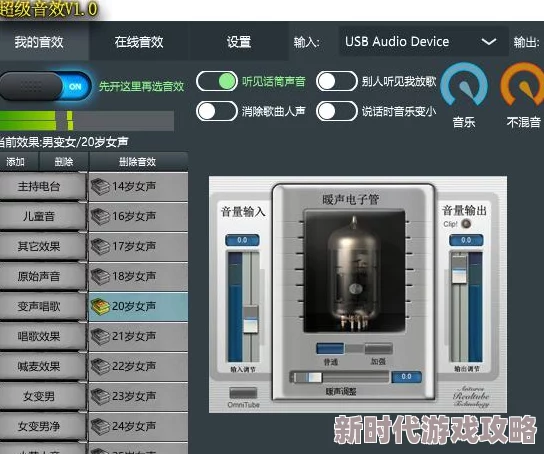This screenshot has width=544, height=454.
Task: Click the 删除 category button
Action: 64,162
